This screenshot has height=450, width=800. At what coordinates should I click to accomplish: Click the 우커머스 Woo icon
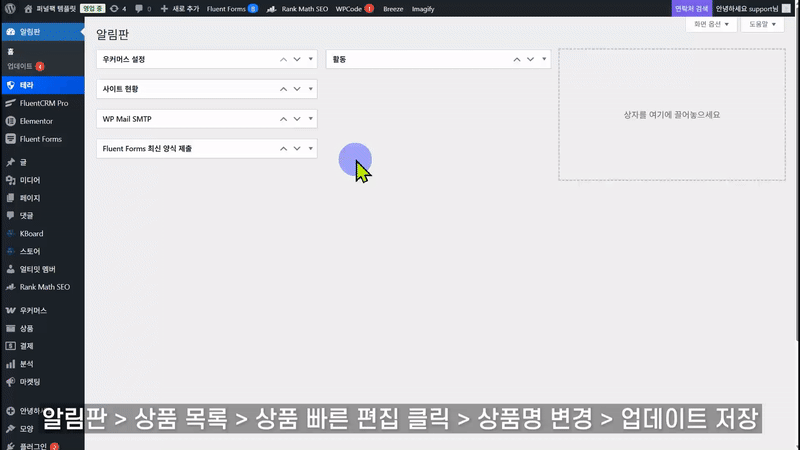[11, 310]
